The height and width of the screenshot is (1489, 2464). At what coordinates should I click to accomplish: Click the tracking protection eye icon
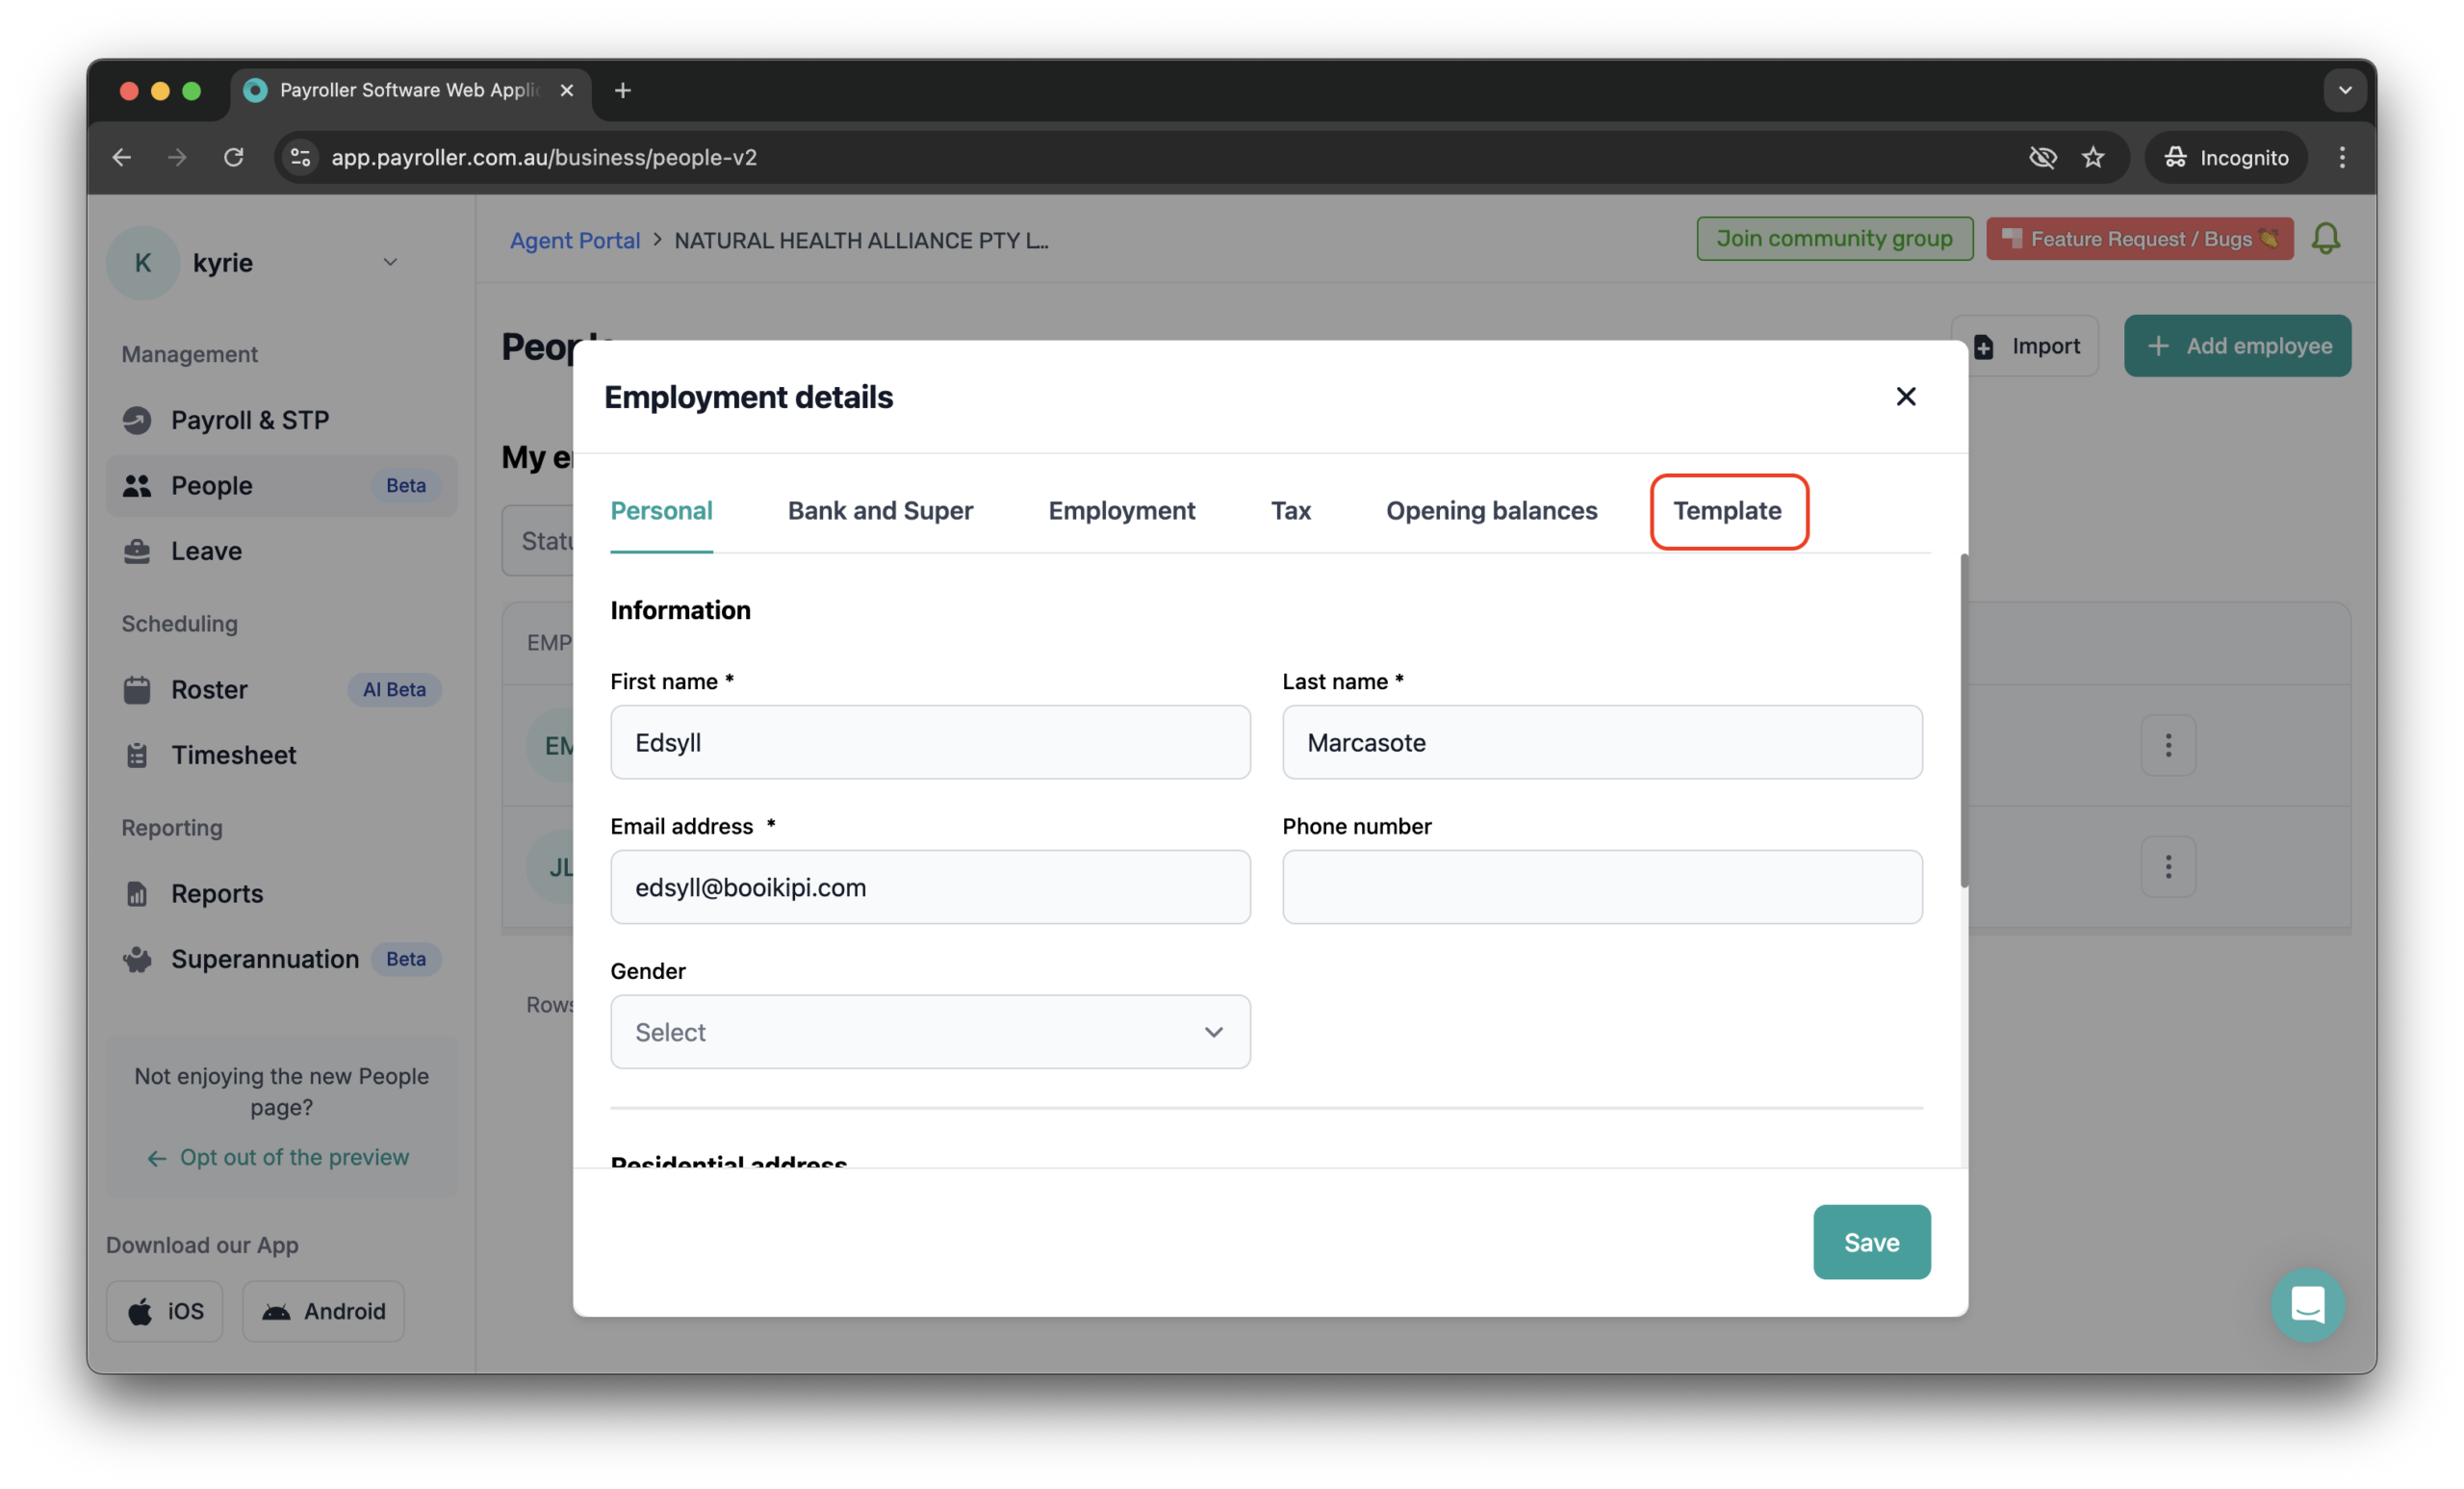click(x=2042, y=157)
